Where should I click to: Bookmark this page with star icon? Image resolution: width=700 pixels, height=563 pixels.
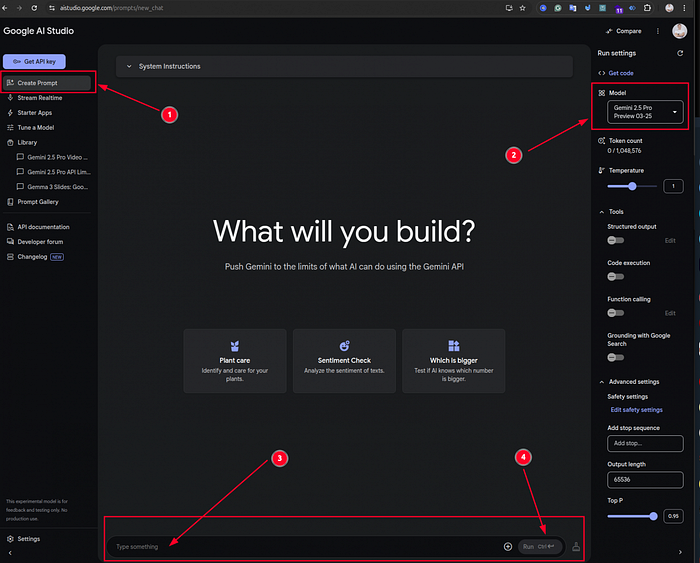pyautogui.click(x=522, y=8)
